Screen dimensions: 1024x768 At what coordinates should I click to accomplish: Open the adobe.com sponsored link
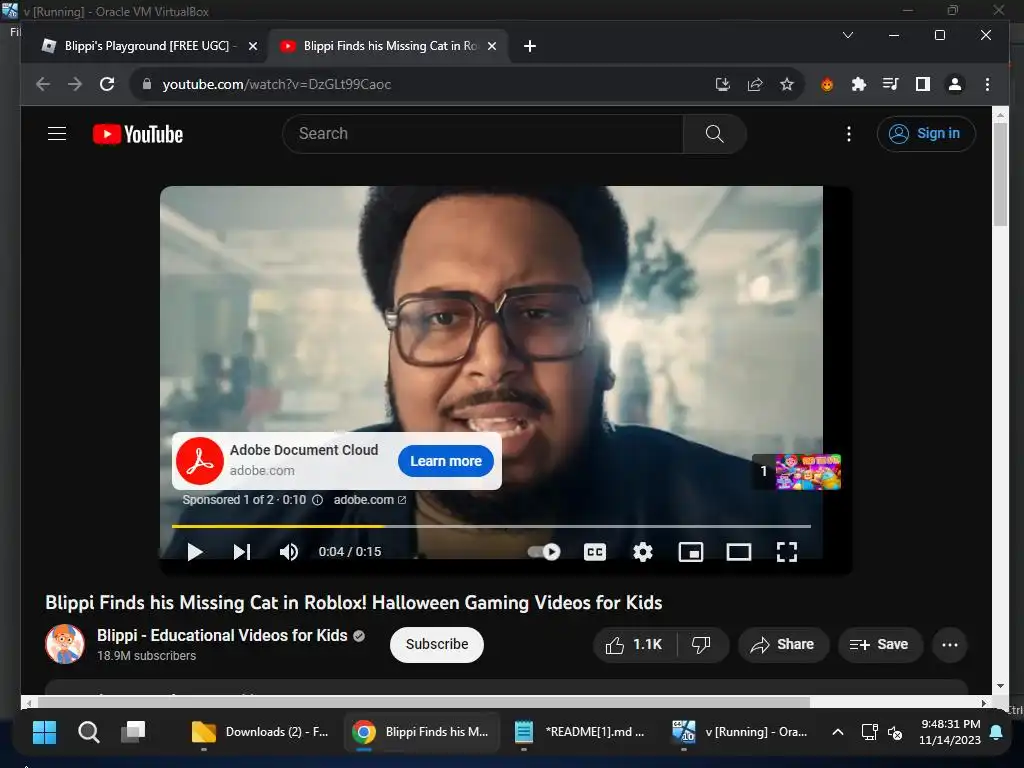(x=370, y=500)
